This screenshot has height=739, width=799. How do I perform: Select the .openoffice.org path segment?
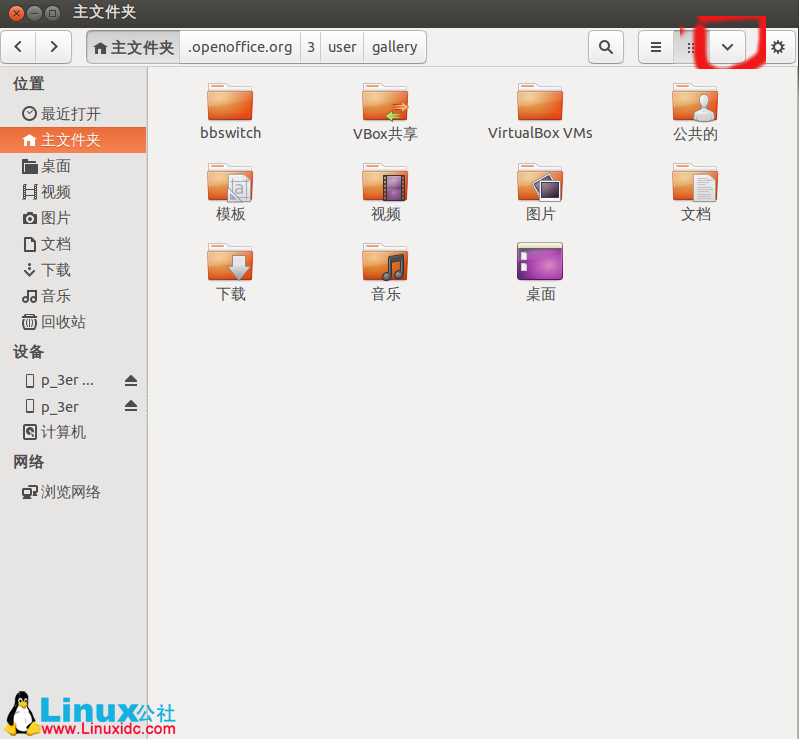pyautogui.click(x=240, y=47)
